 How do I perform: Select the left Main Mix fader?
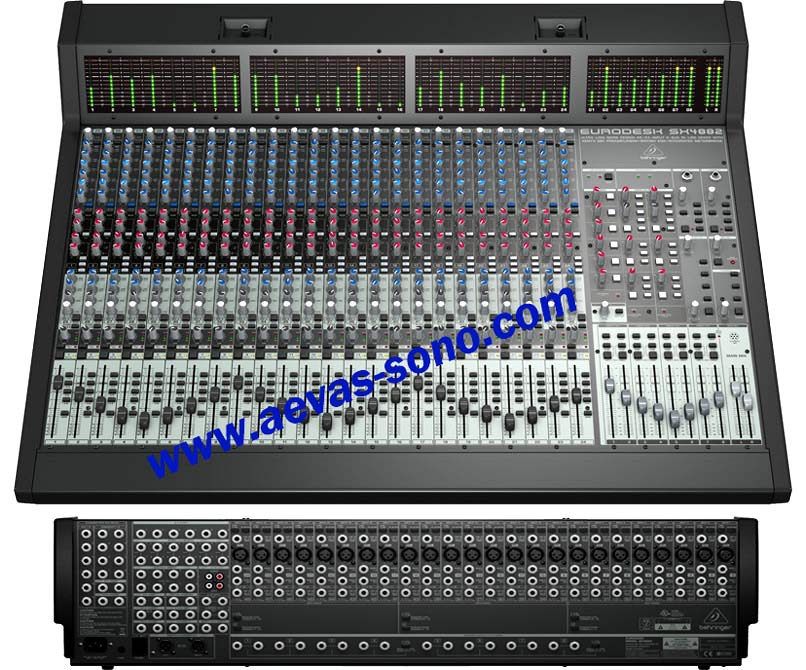[736, 388]
